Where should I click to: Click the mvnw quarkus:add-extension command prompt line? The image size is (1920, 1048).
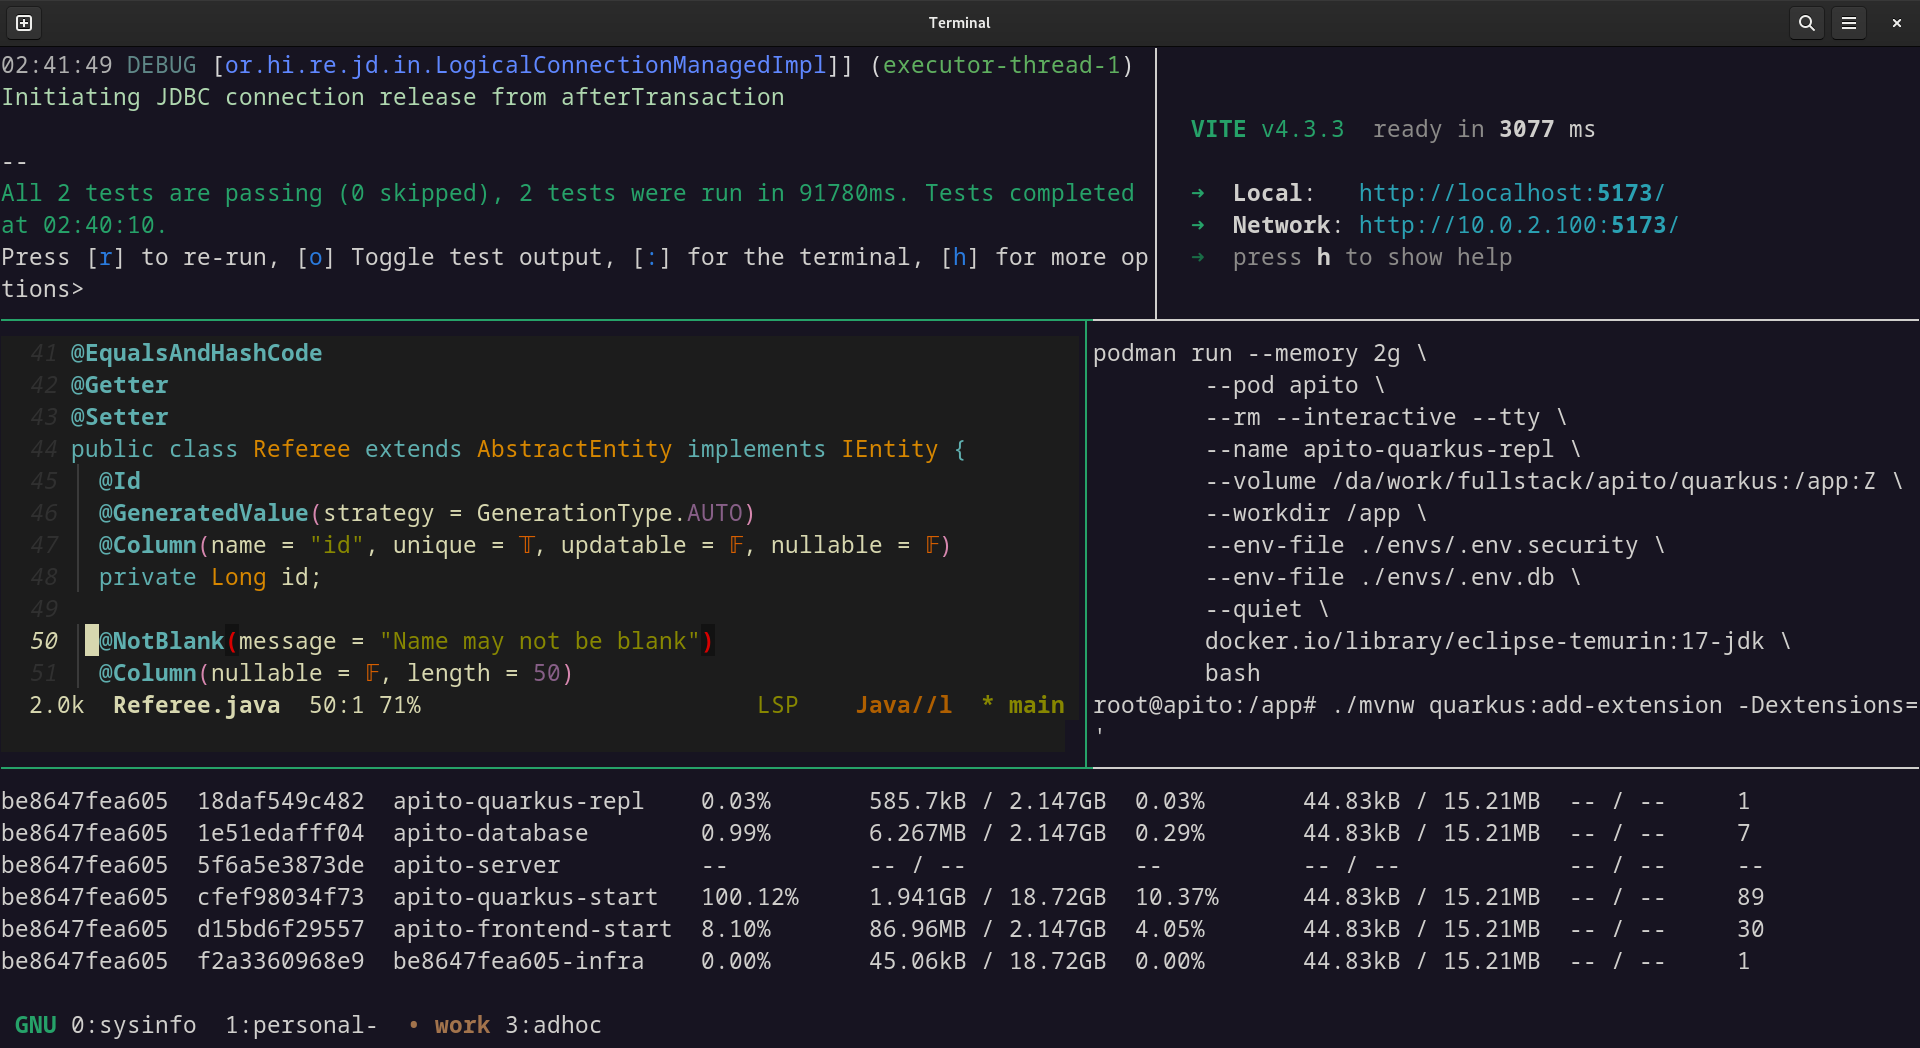pos(1504,705)
